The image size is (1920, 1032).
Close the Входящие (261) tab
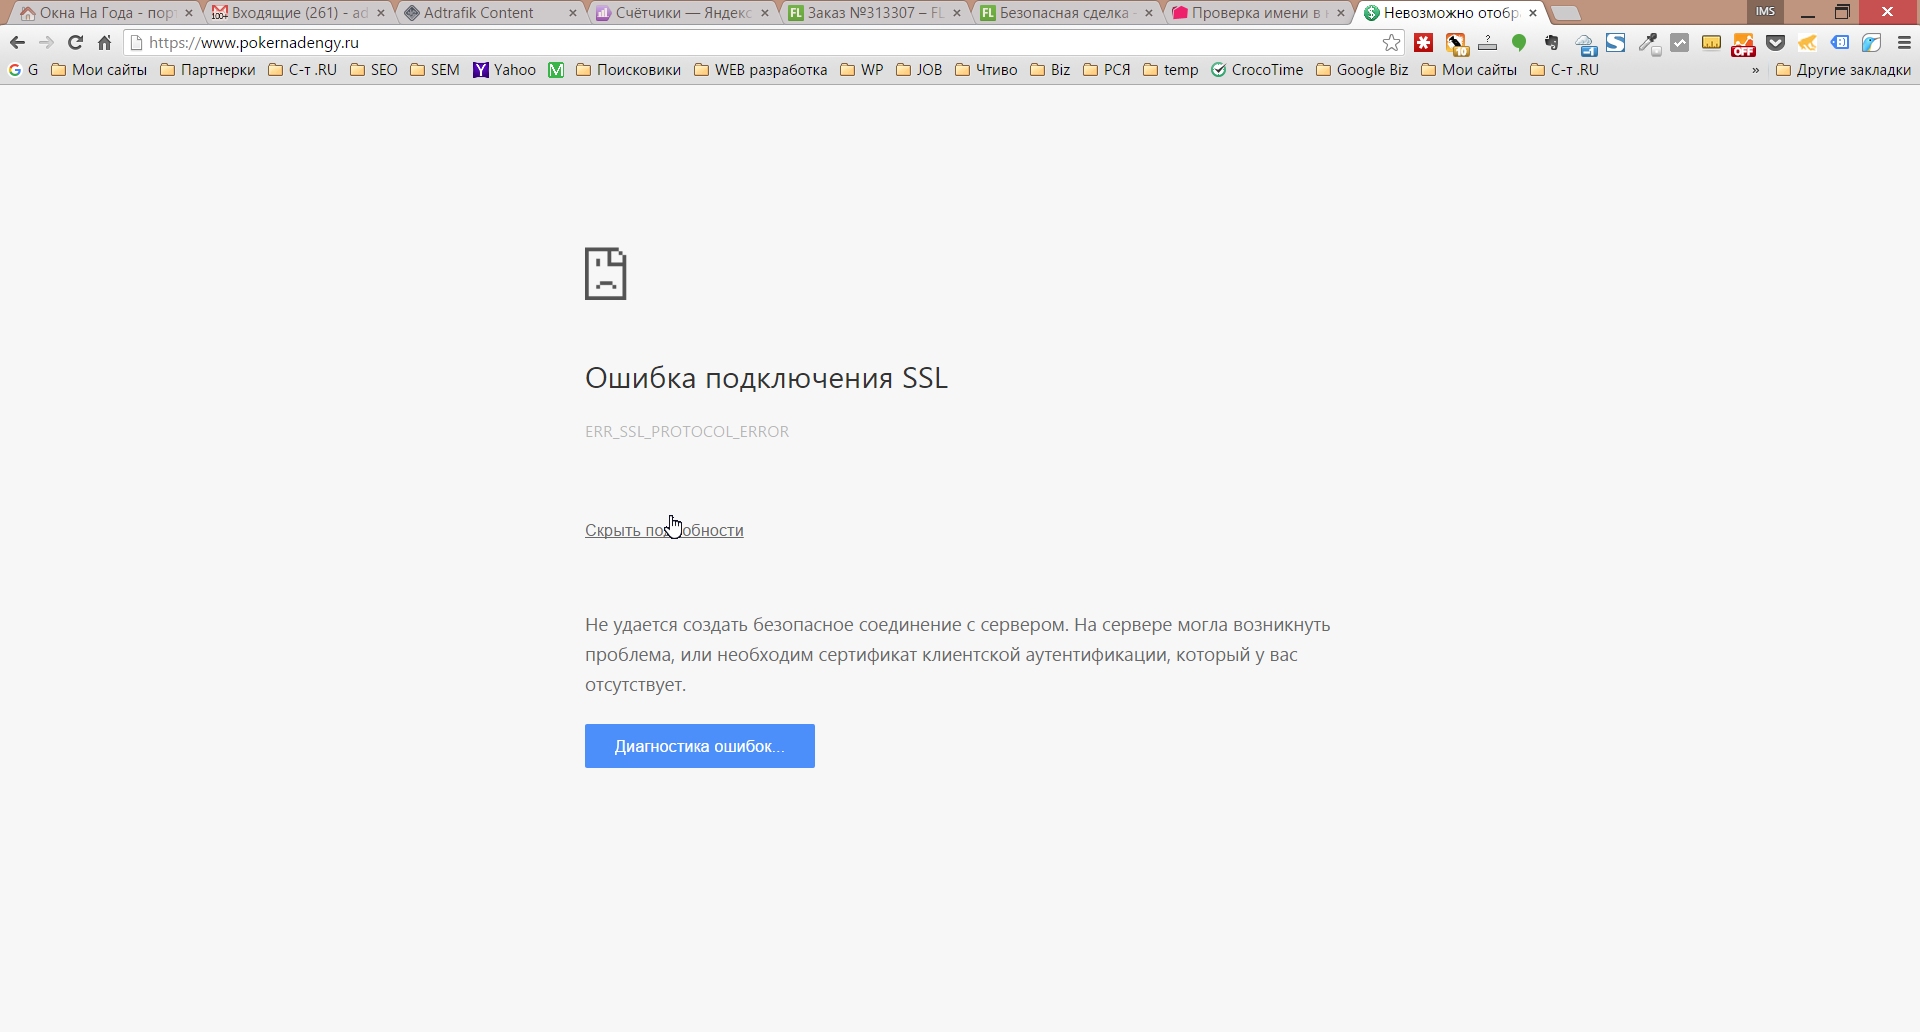(x=381, y=13)
